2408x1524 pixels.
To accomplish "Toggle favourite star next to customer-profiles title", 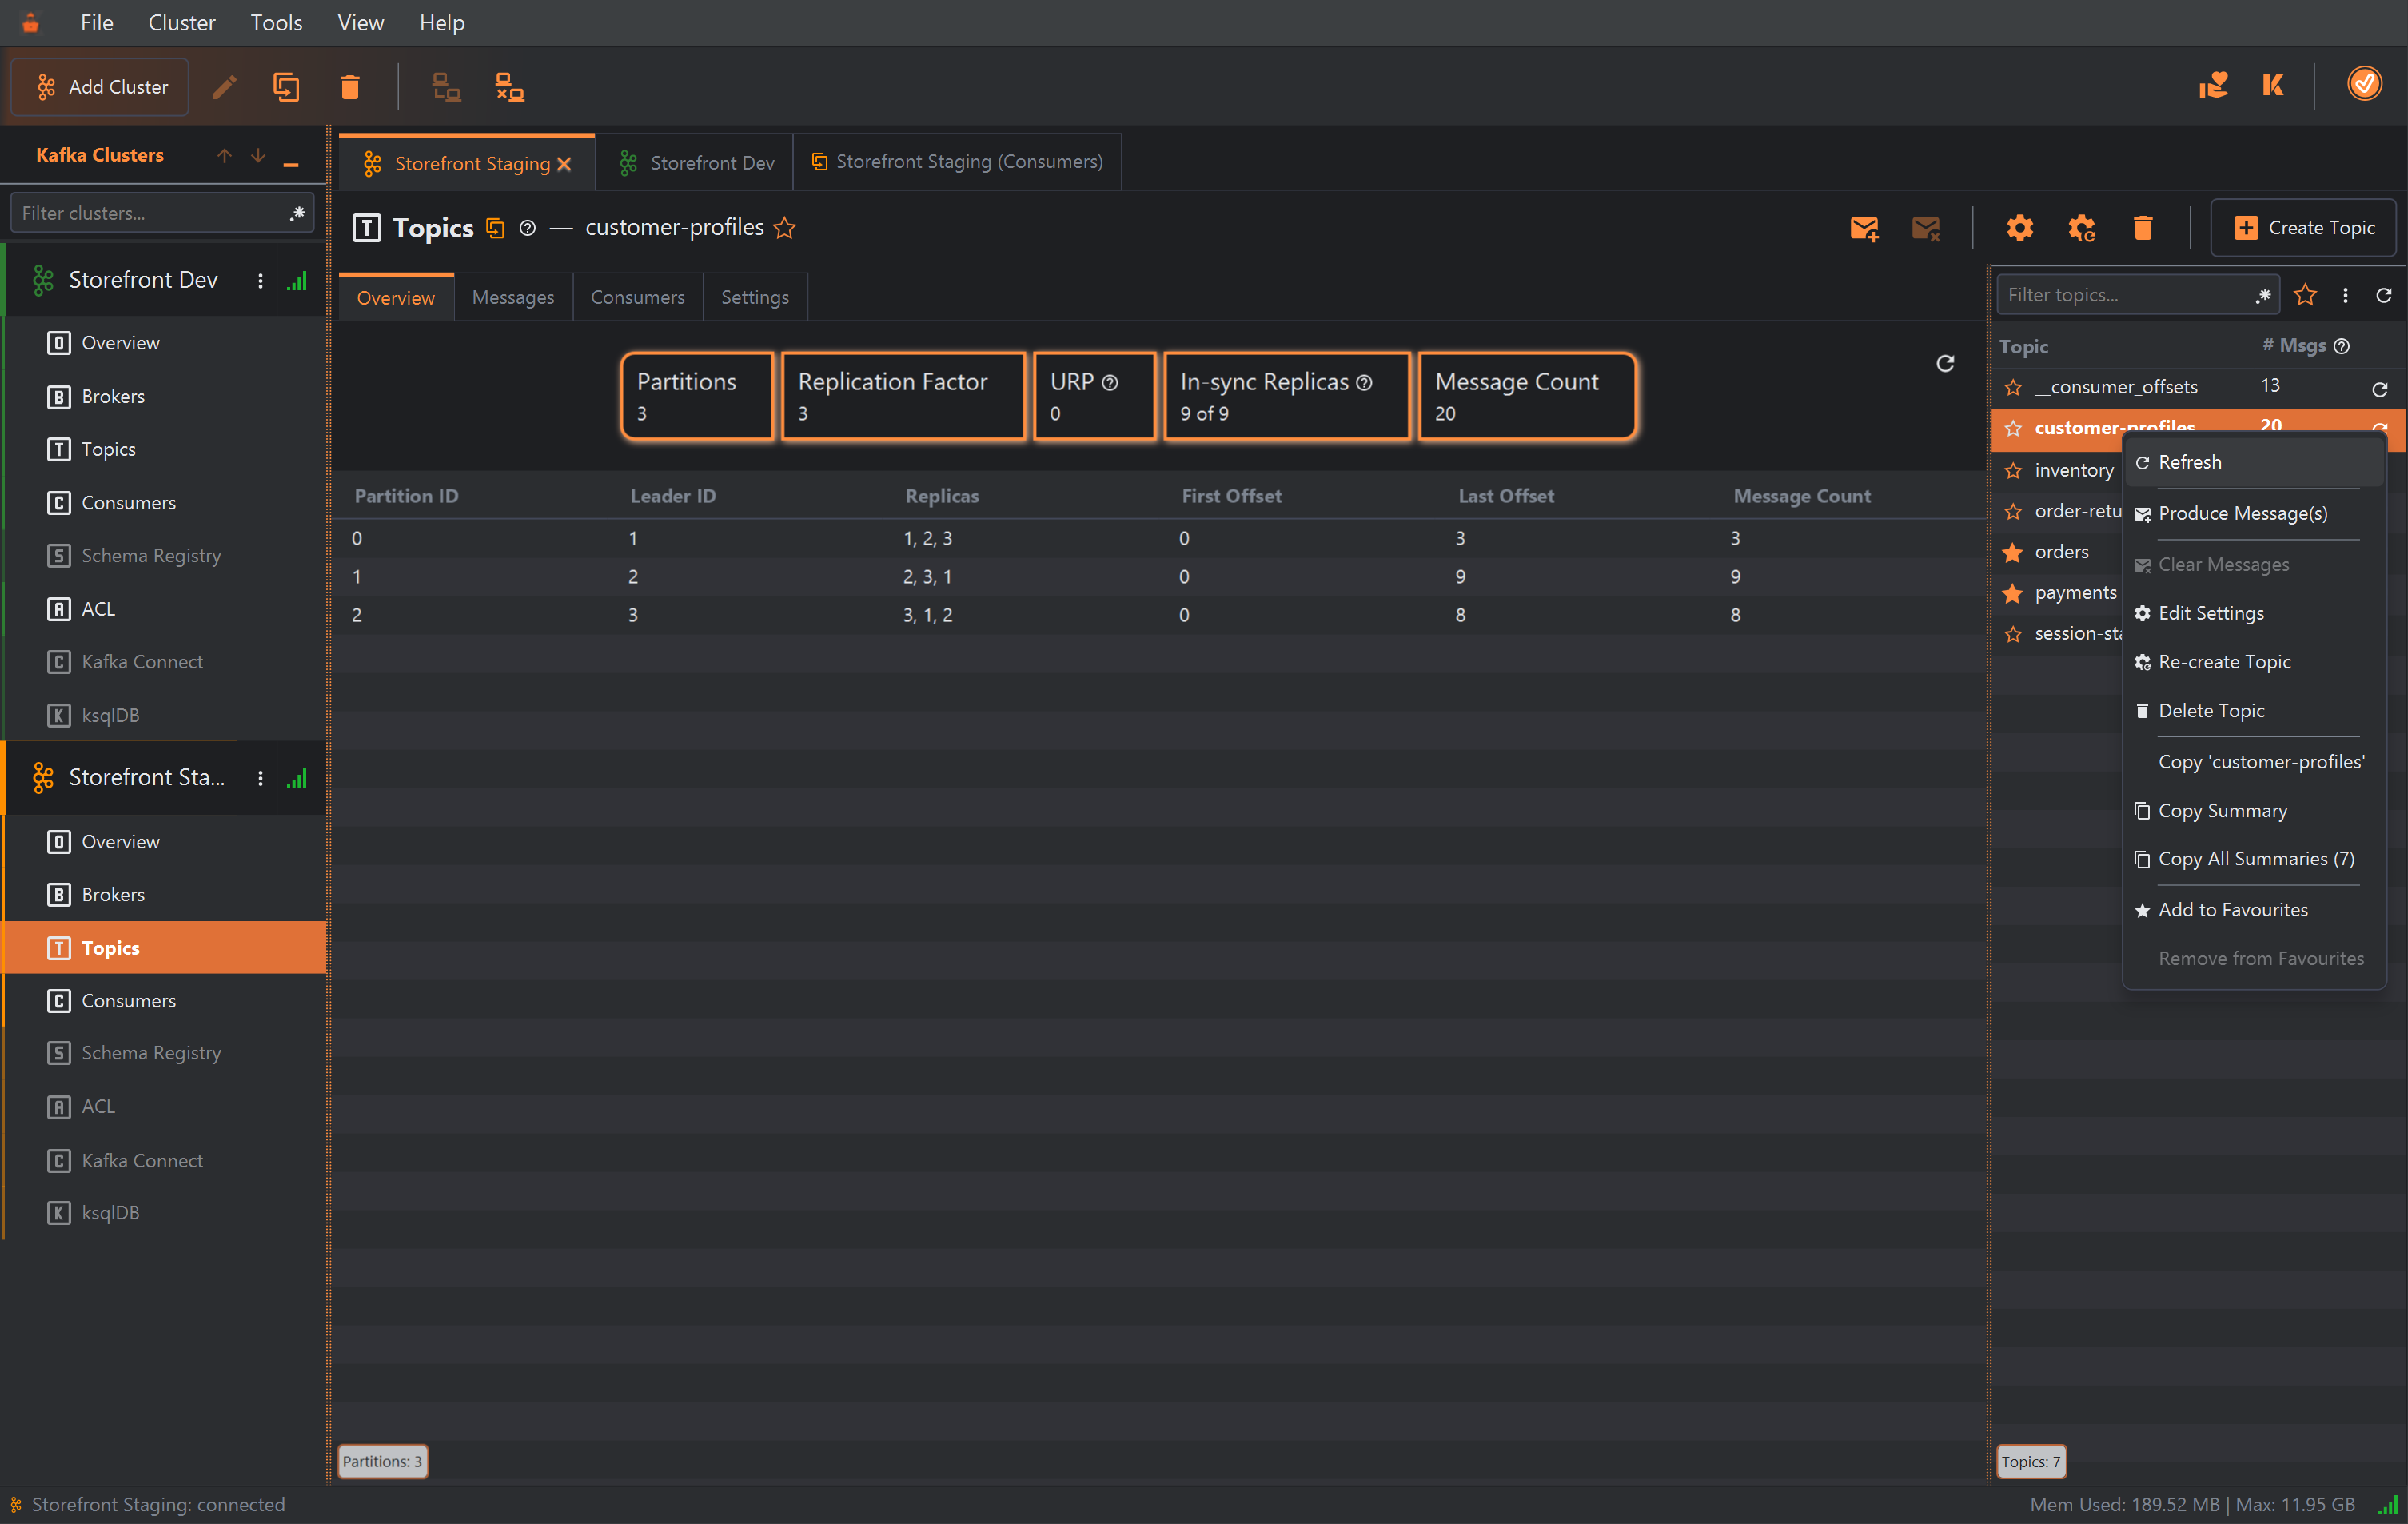I will coord(785,228).
